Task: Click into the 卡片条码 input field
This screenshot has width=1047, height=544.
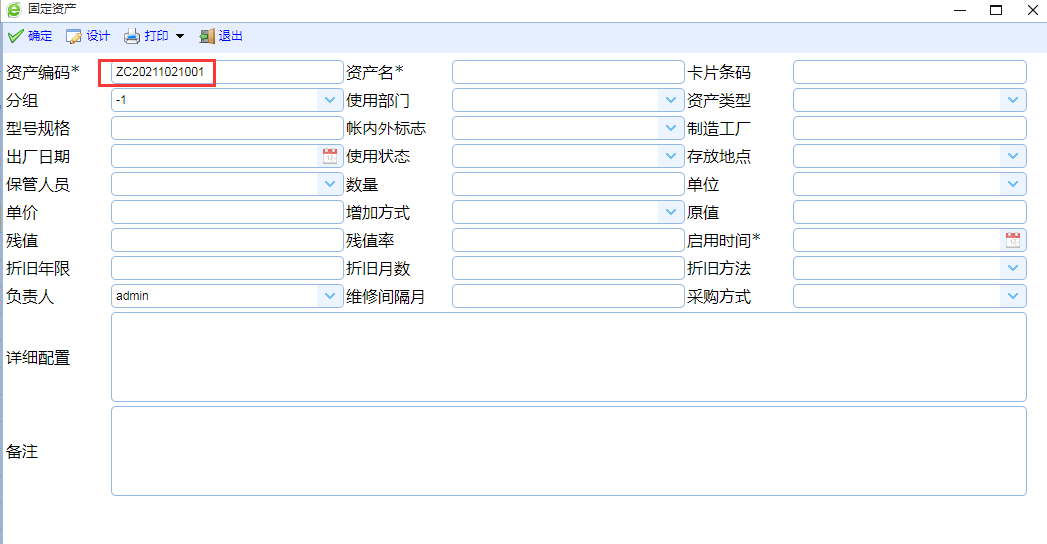Action: [909, 72]
